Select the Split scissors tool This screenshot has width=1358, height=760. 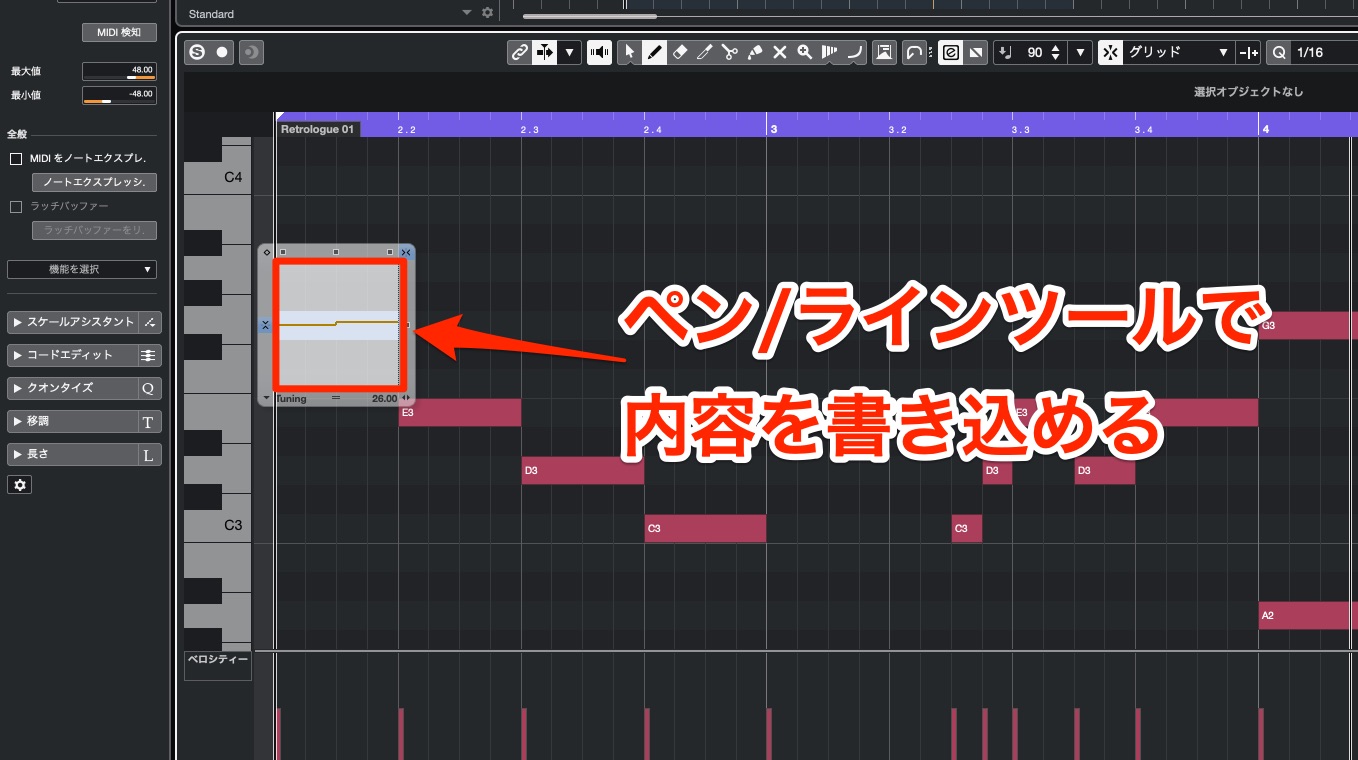730,52
